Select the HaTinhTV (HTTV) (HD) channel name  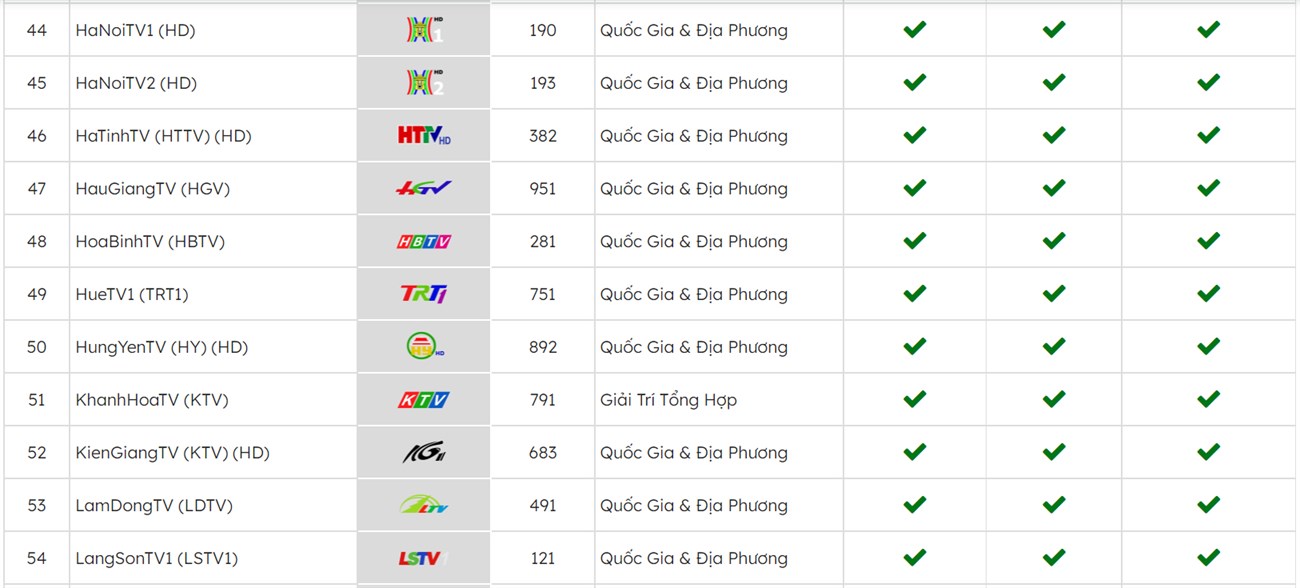click(x=163, y=136)
